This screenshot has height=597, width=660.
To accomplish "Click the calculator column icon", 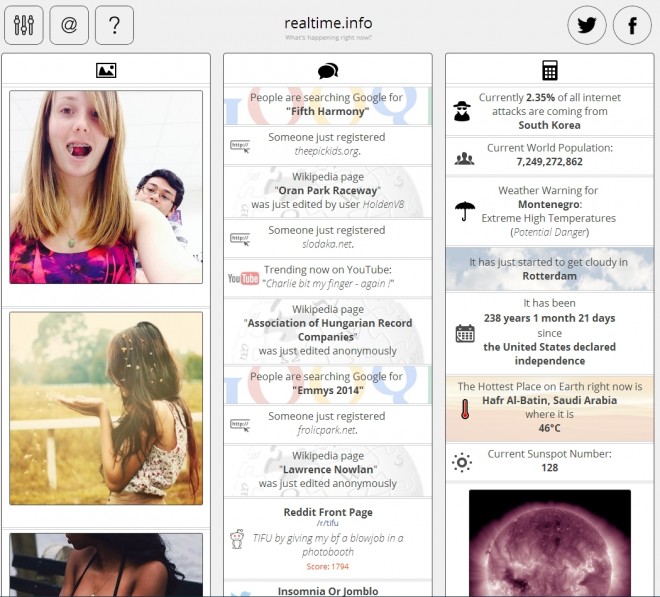I will (550, 70).
